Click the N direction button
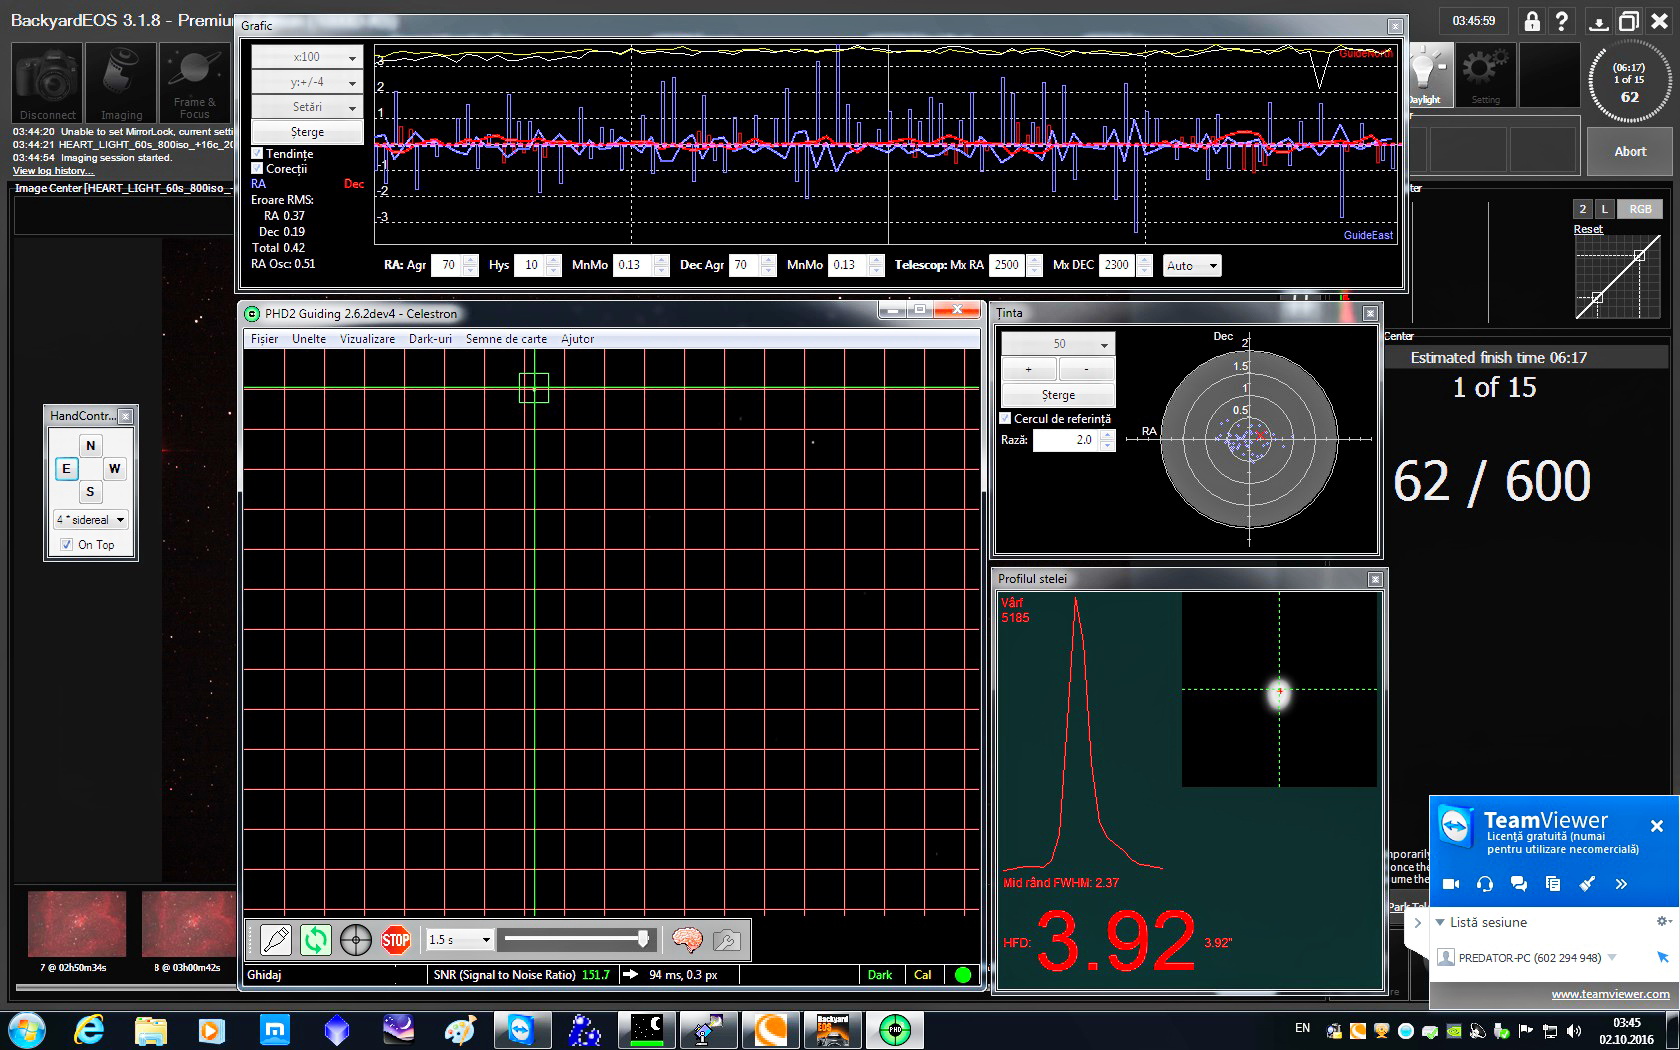Viewport: 1680px width, 1050px height. [x=90, y=446]
